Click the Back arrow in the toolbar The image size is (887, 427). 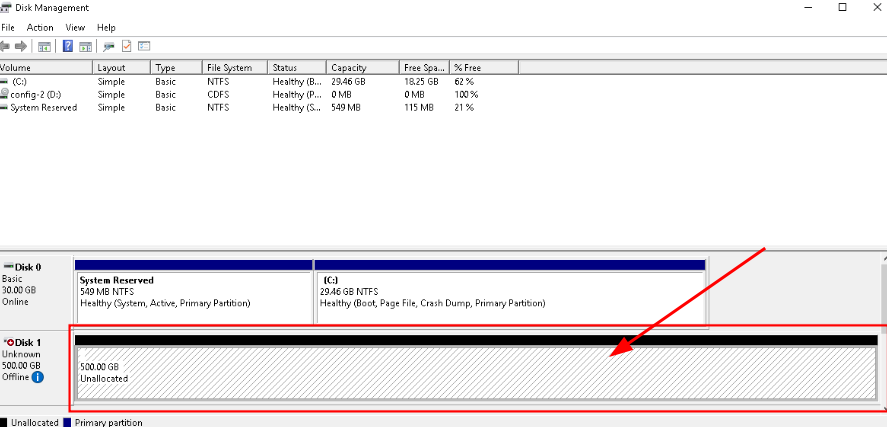pyautogui.click(x=7, y=46)
